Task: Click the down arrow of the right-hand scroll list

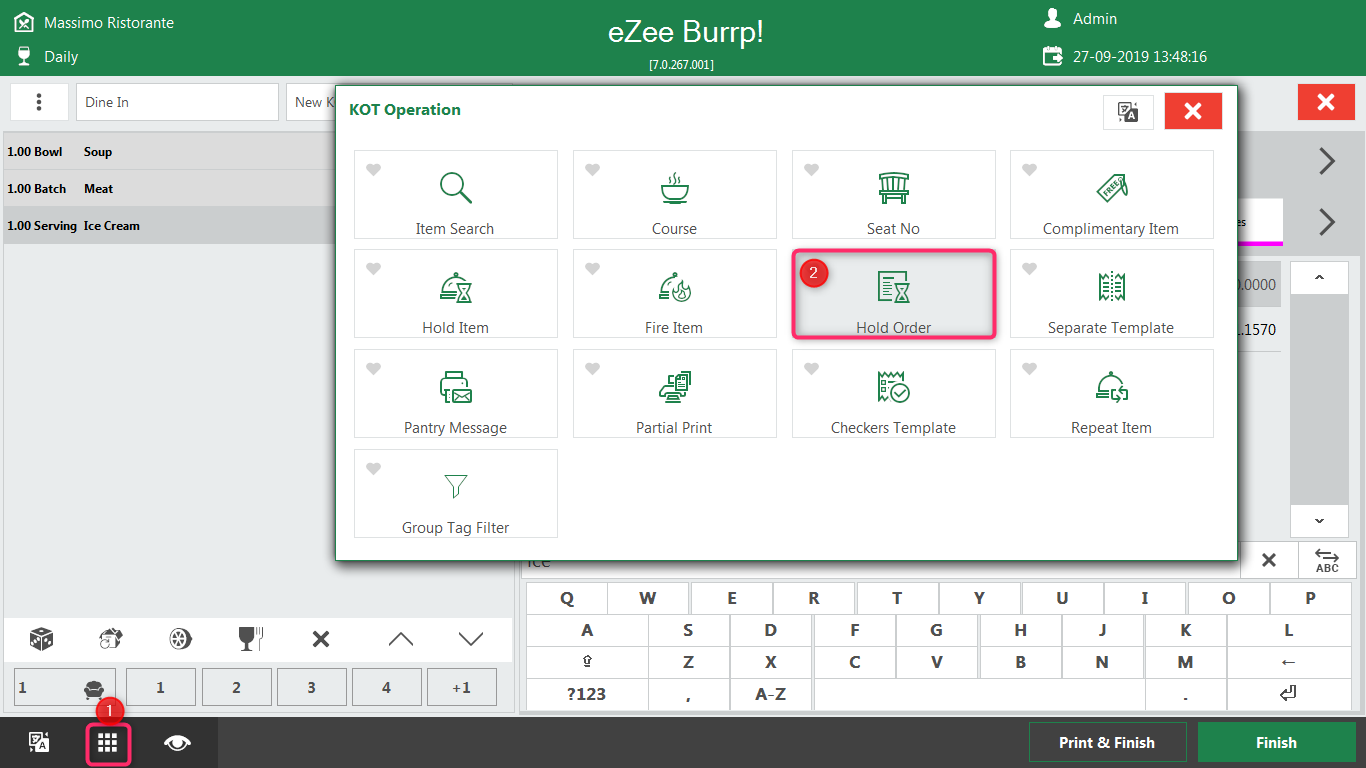Action: (1319, 520)
